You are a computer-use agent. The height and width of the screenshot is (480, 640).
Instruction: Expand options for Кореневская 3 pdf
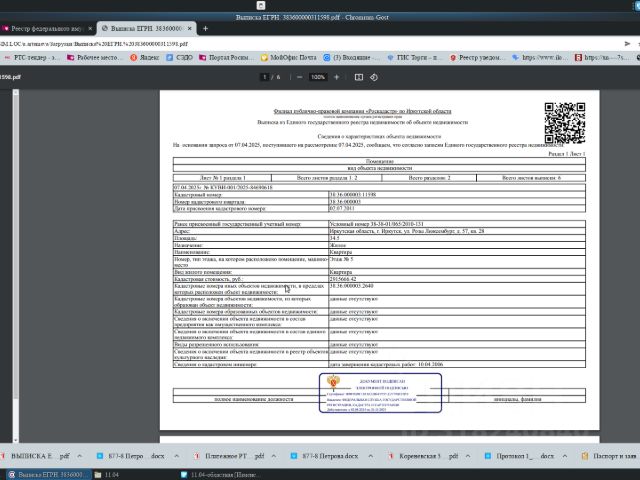click(468, 456)
